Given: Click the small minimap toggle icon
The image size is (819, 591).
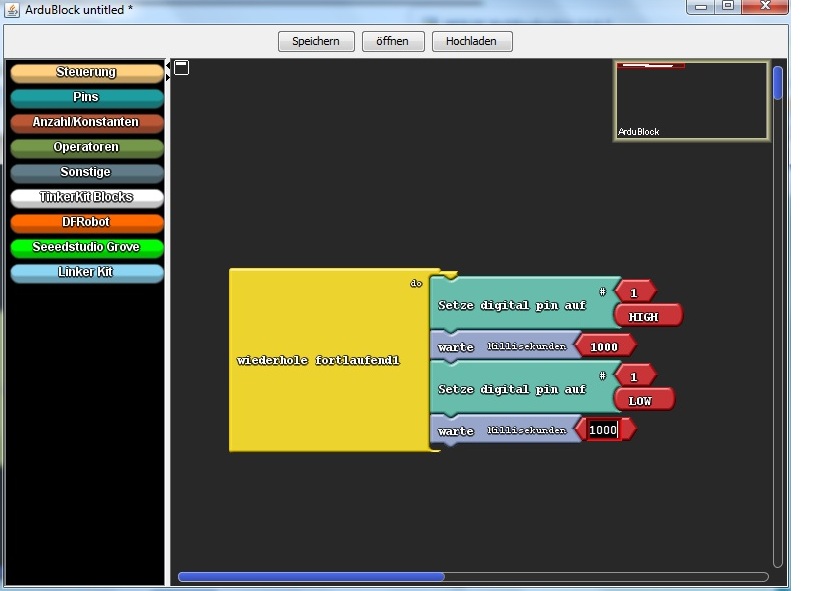Looking at the screenshot, I should pos(181,67).
